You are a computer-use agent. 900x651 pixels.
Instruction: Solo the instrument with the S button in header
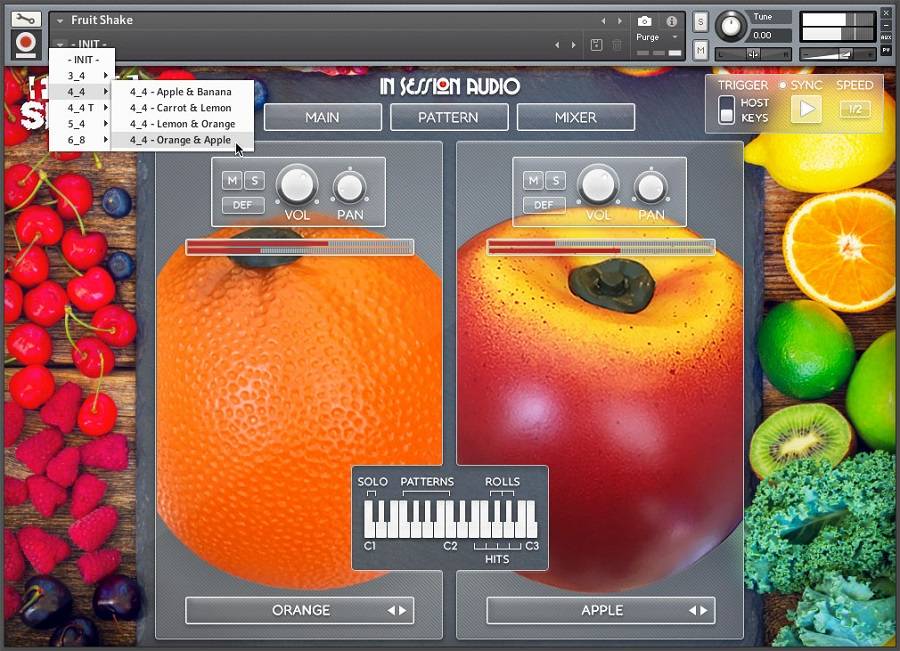click(x=700, y=22)
